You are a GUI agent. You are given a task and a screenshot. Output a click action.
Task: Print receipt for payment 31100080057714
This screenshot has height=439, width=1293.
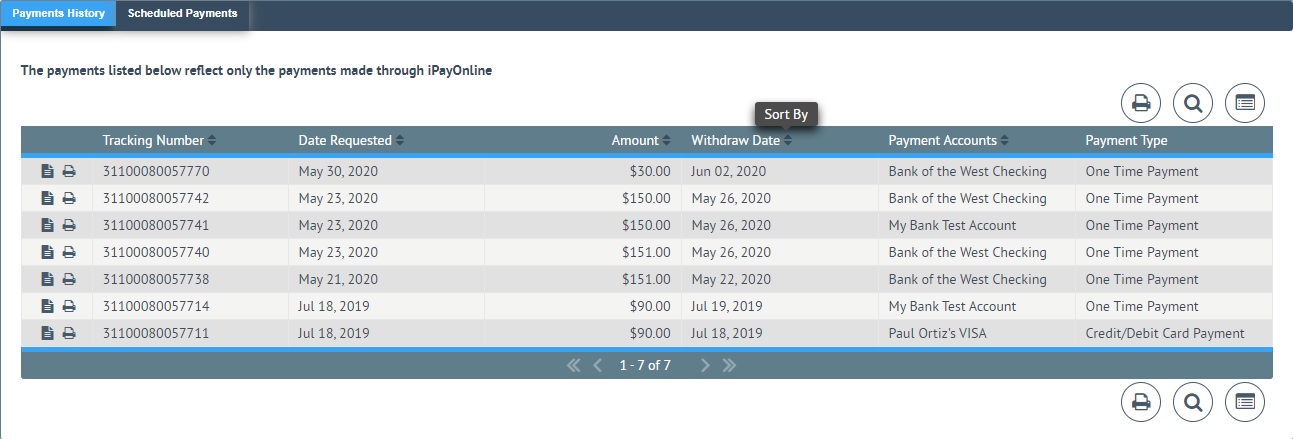click(x=69, y=306)
